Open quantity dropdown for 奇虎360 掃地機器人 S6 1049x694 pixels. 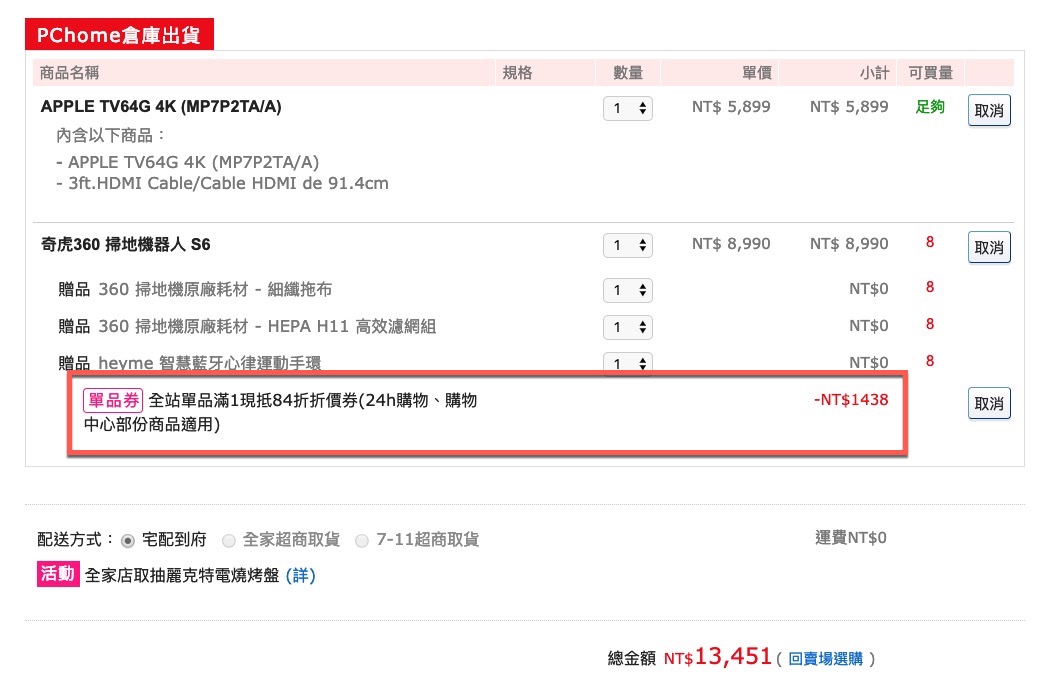tap(628, 246)
